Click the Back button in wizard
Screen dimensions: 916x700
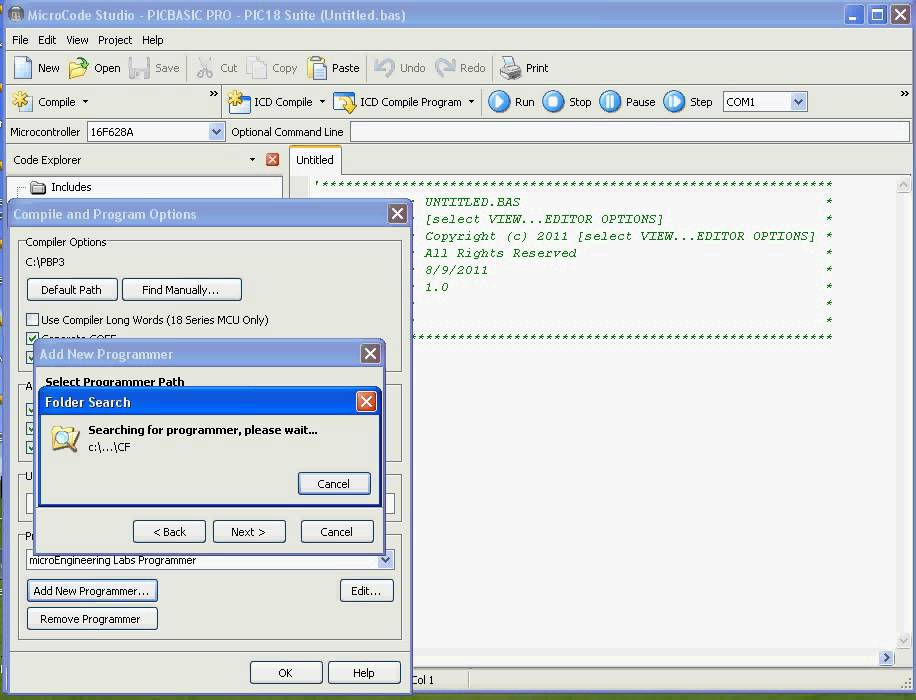(169, 532)
